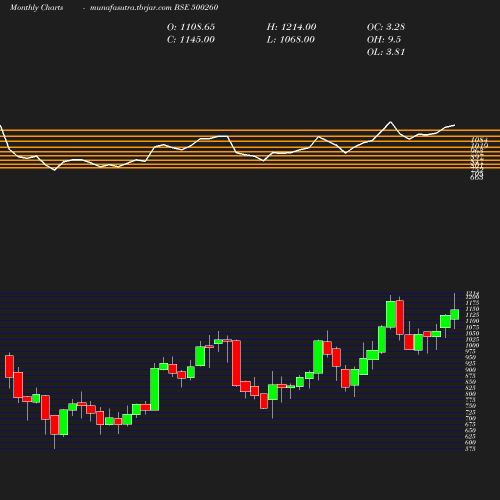Click the '1000' price axis label

[x=472, y=345]
